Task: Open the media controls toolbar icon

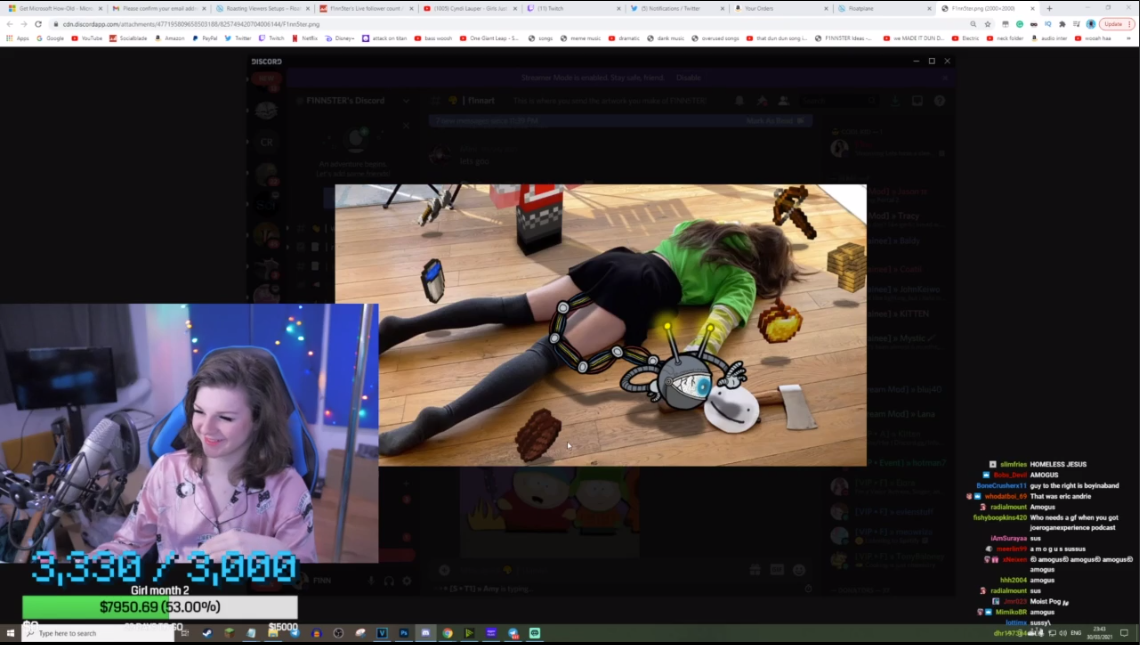Action: coord(1076,24)
